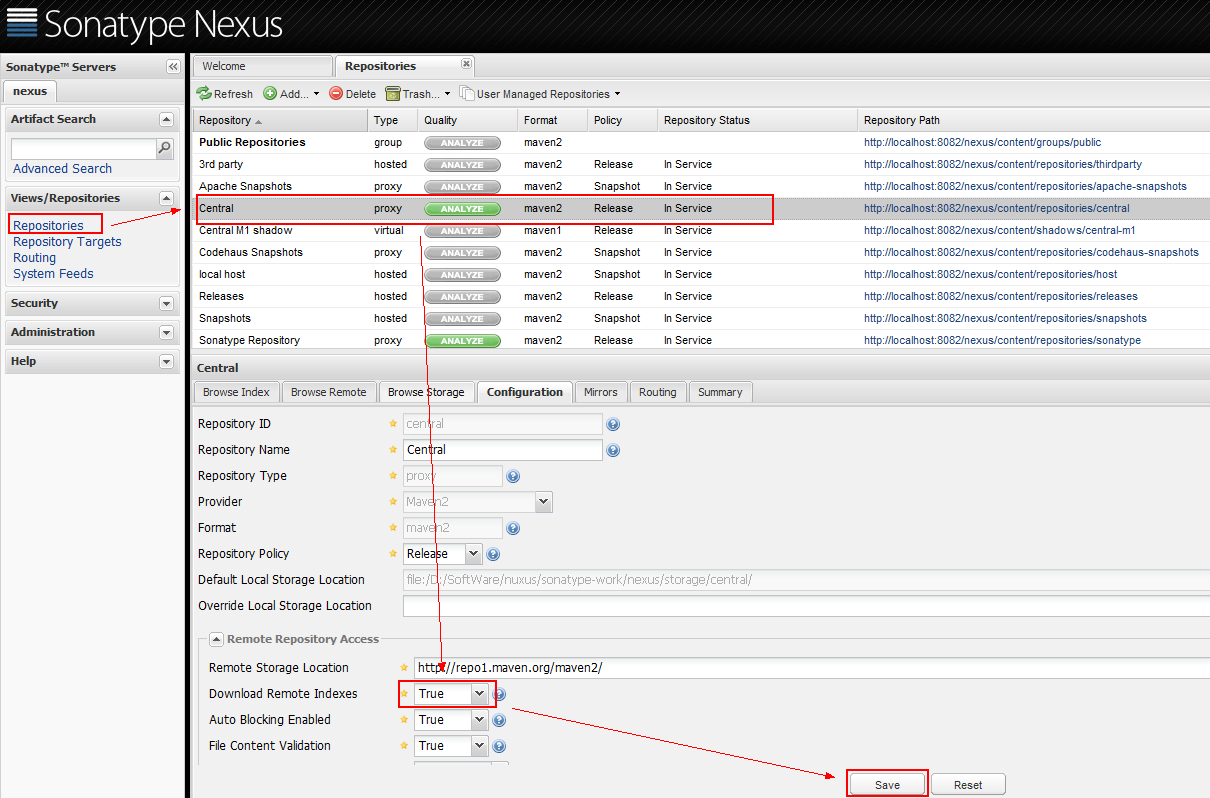Switch to the Summary tab

click(720, 392)
